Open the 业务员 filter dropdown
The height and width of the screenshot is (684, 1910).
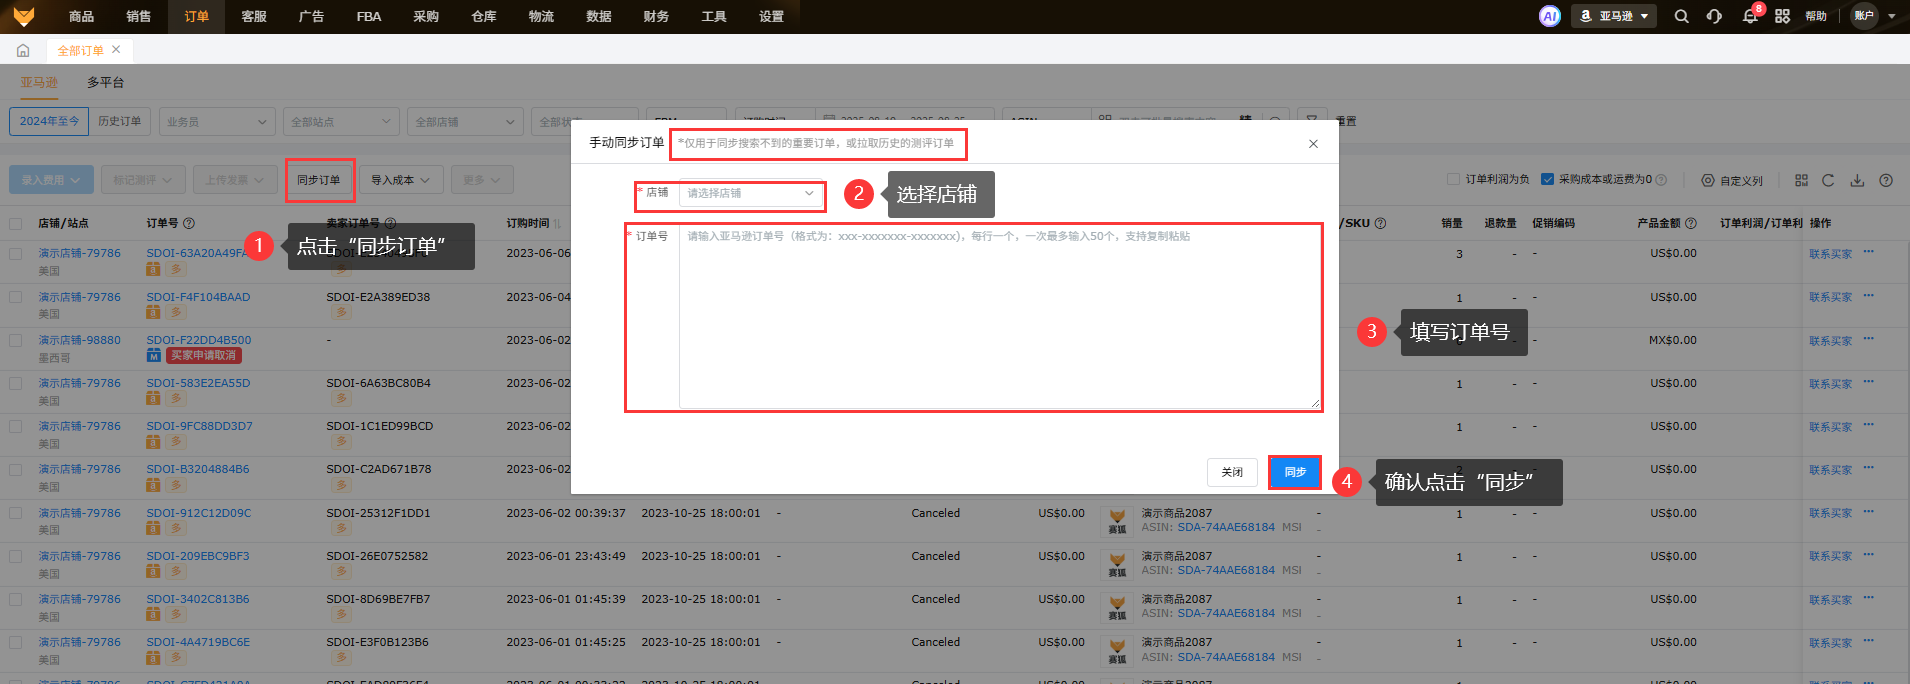point(217,122)
